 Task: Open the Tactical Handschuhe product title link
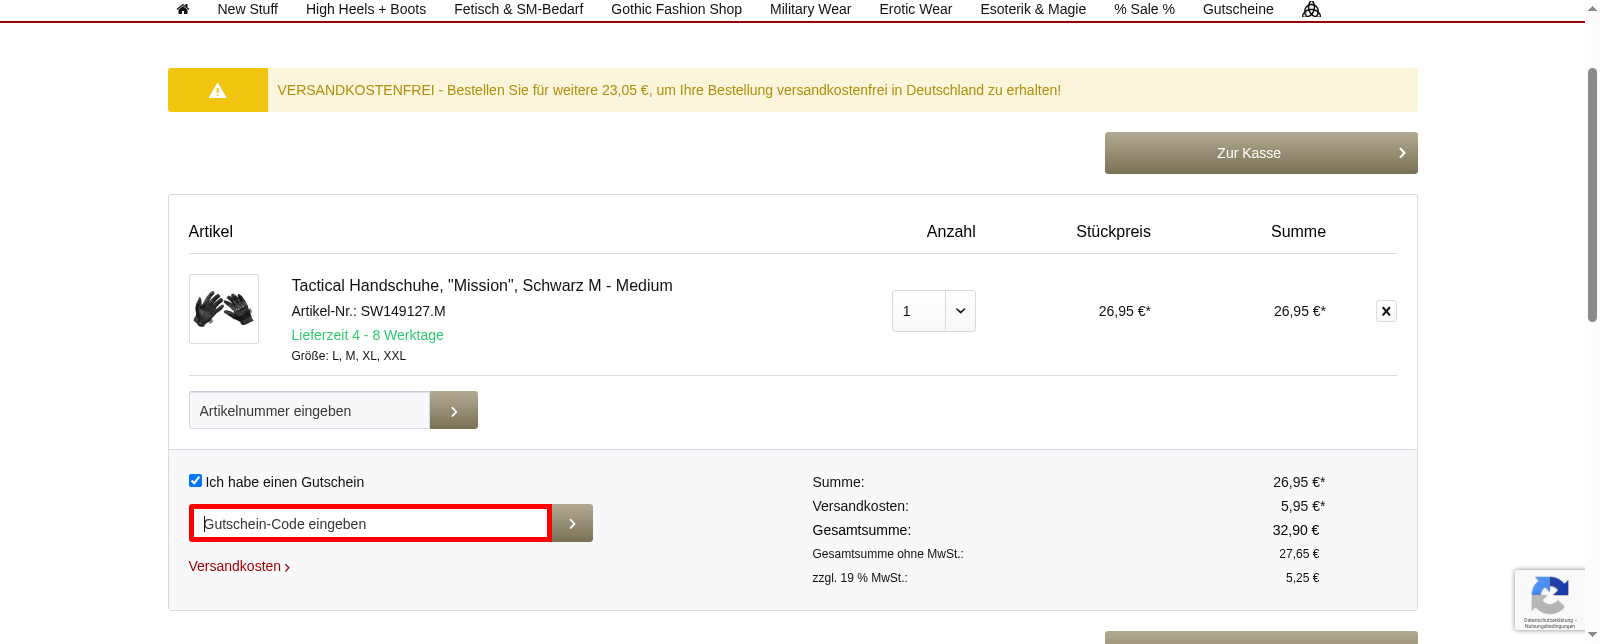point(481,285)
